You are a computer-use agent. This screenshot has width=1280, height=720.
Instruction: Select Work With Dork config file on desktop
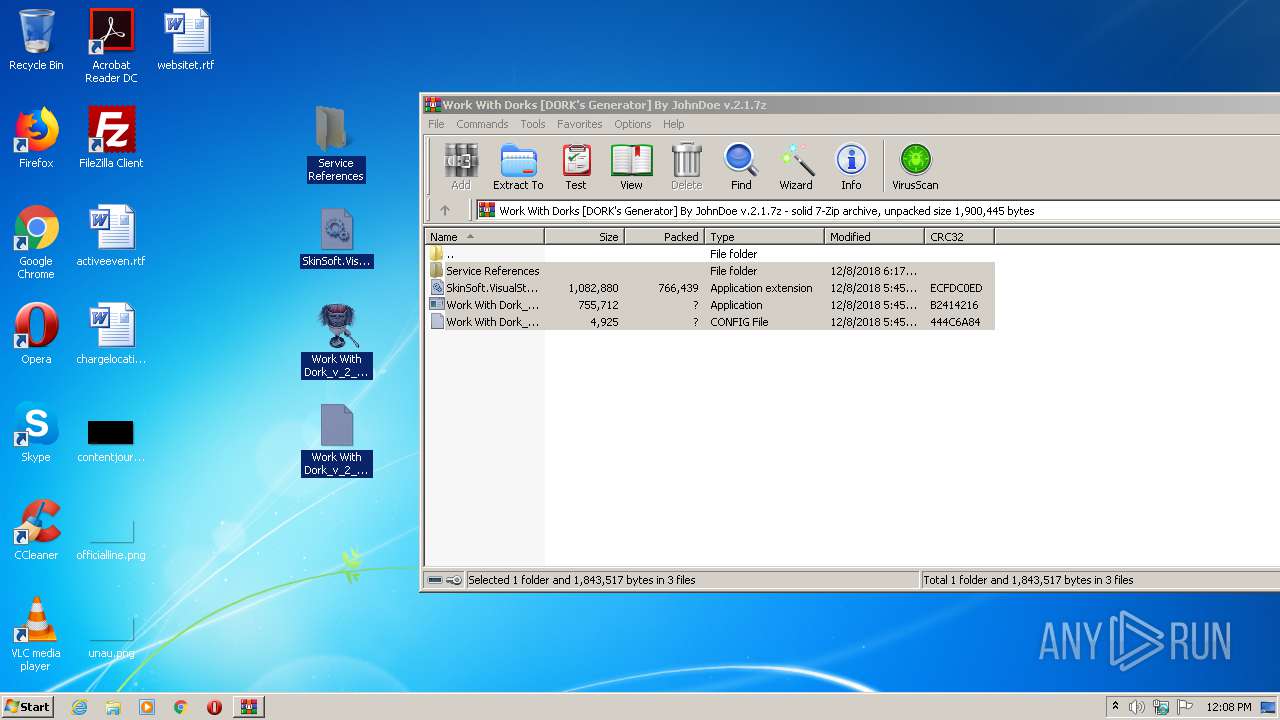(x=337, y=440)
